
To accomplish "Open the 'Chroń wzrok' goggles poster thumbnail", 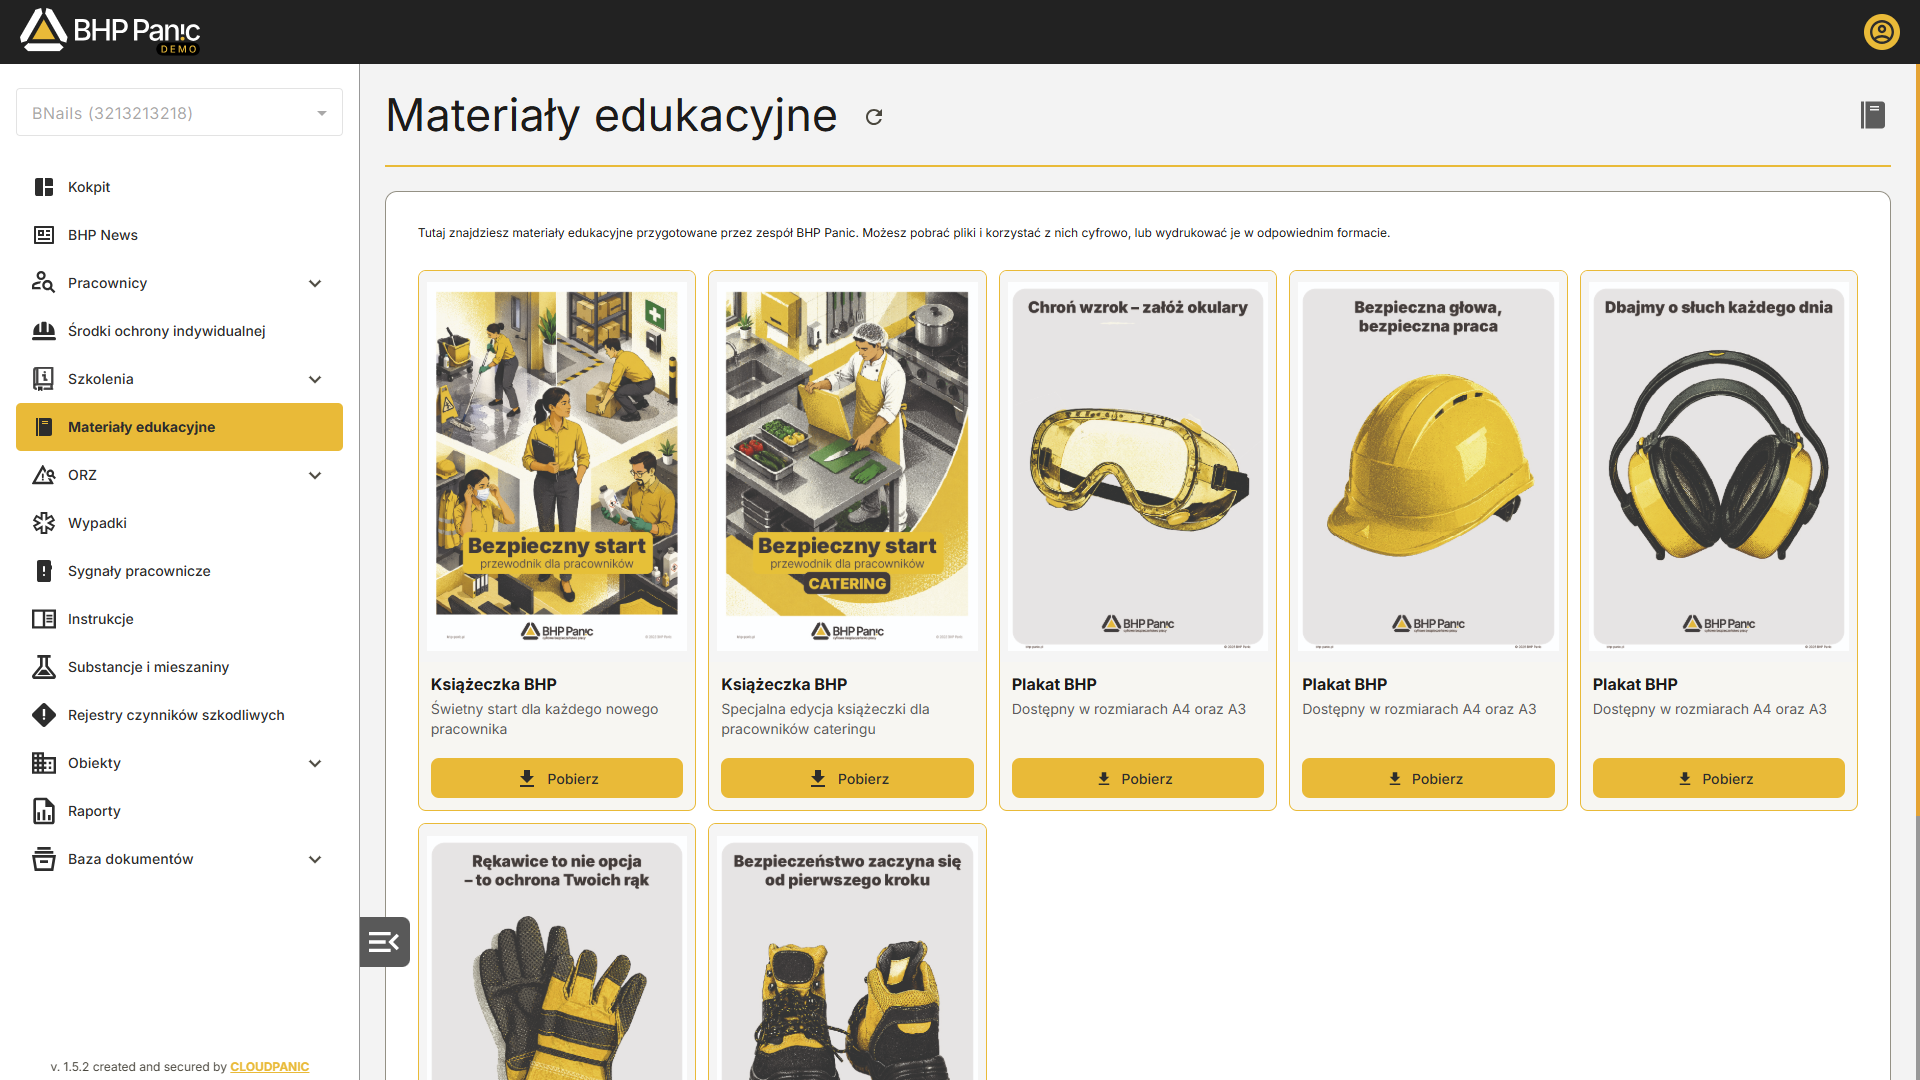I will click(1138, 466).
